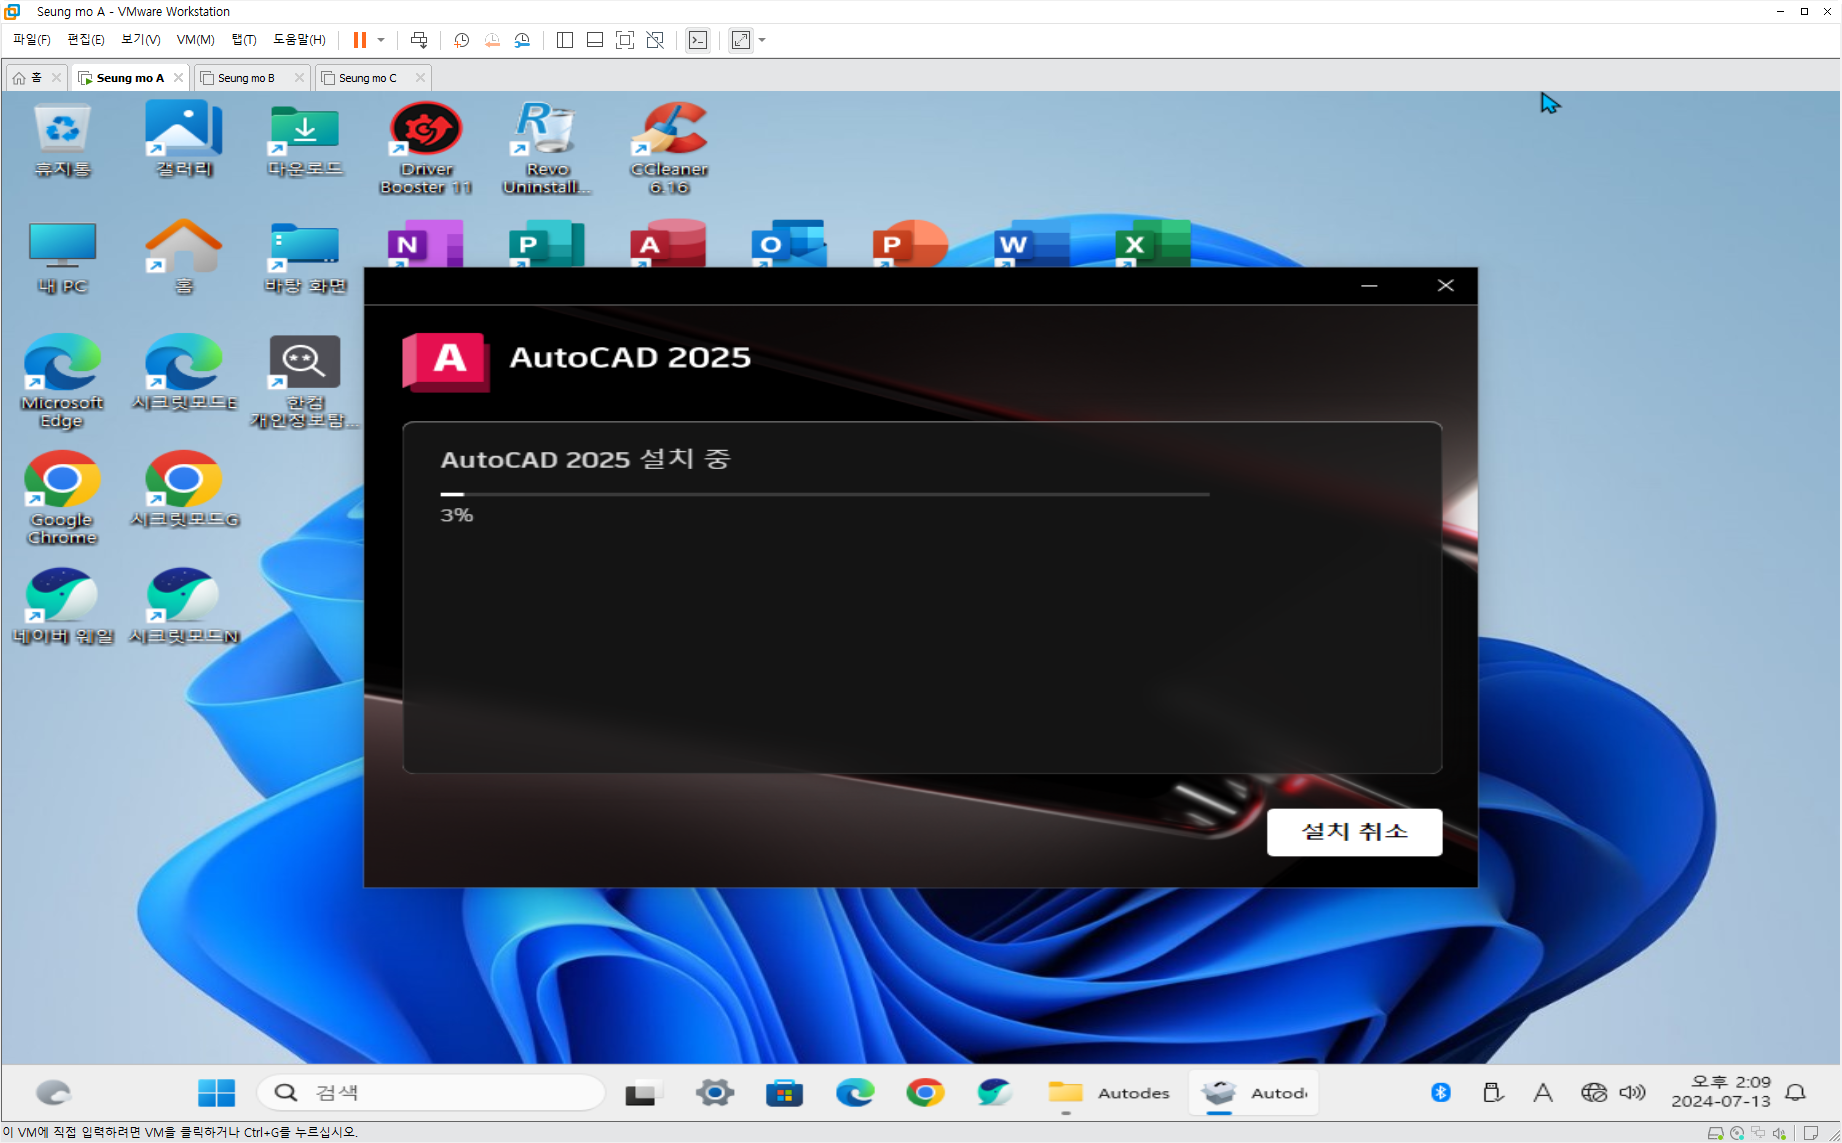Toggle the thumbnail bar view
This screenshot has width=1842, height=1143.
[x=595, y=40]
